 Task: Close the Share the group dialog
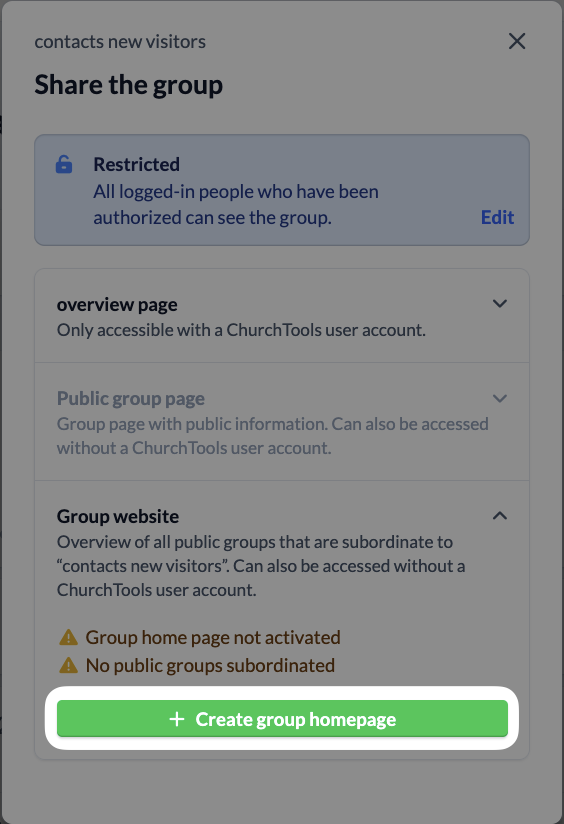[x=517, y=41]
